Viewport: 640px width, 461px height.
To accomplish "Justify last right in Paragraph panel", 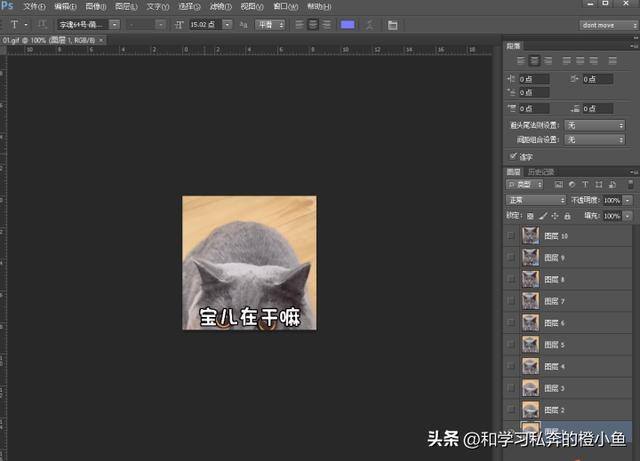I will point(593,60).
